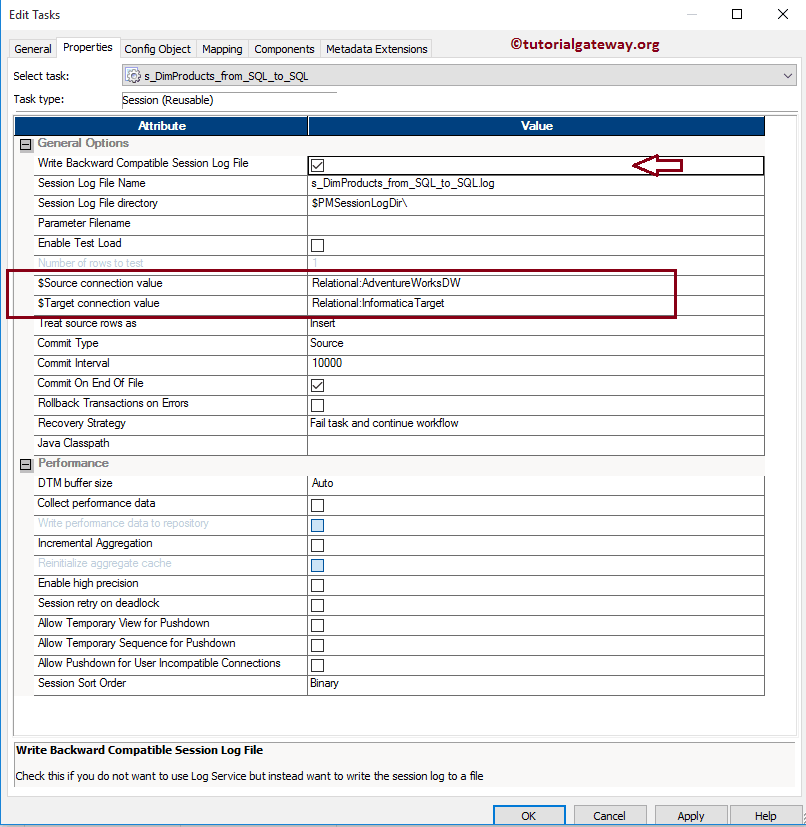Uncheck Commit On End Of File
806x827 pixels.
pyautogui.click(x=318, y=386)
